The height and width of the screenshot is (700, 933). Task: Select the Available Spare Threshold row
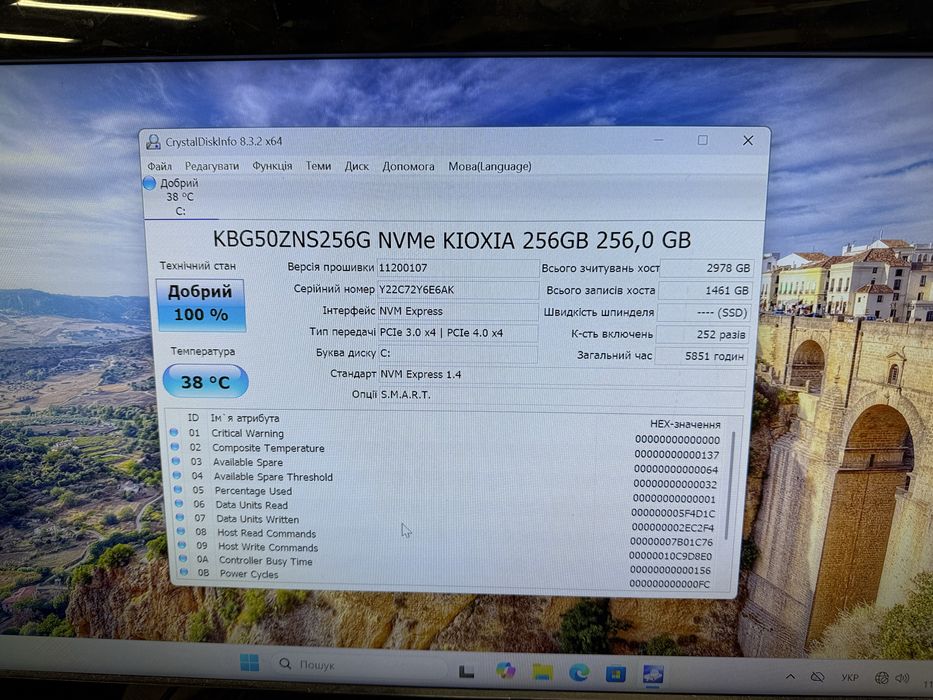coord(446,478)
